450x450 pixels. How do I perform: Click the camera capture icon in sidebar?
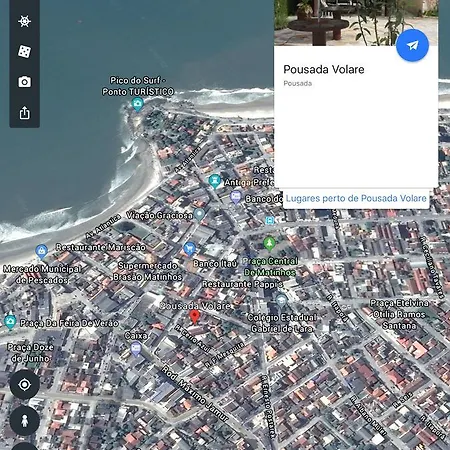(x=24, y=82)
